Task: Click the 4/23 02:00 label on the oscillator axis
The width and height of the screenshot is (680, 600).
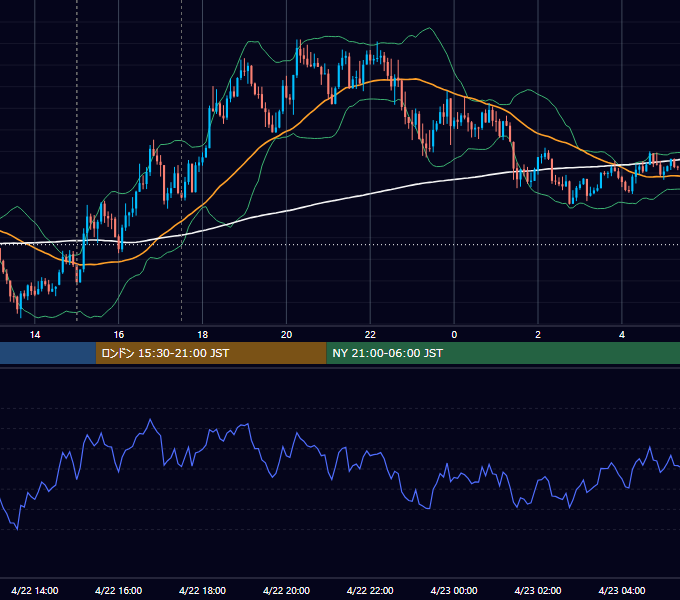Action: [538, 590]
